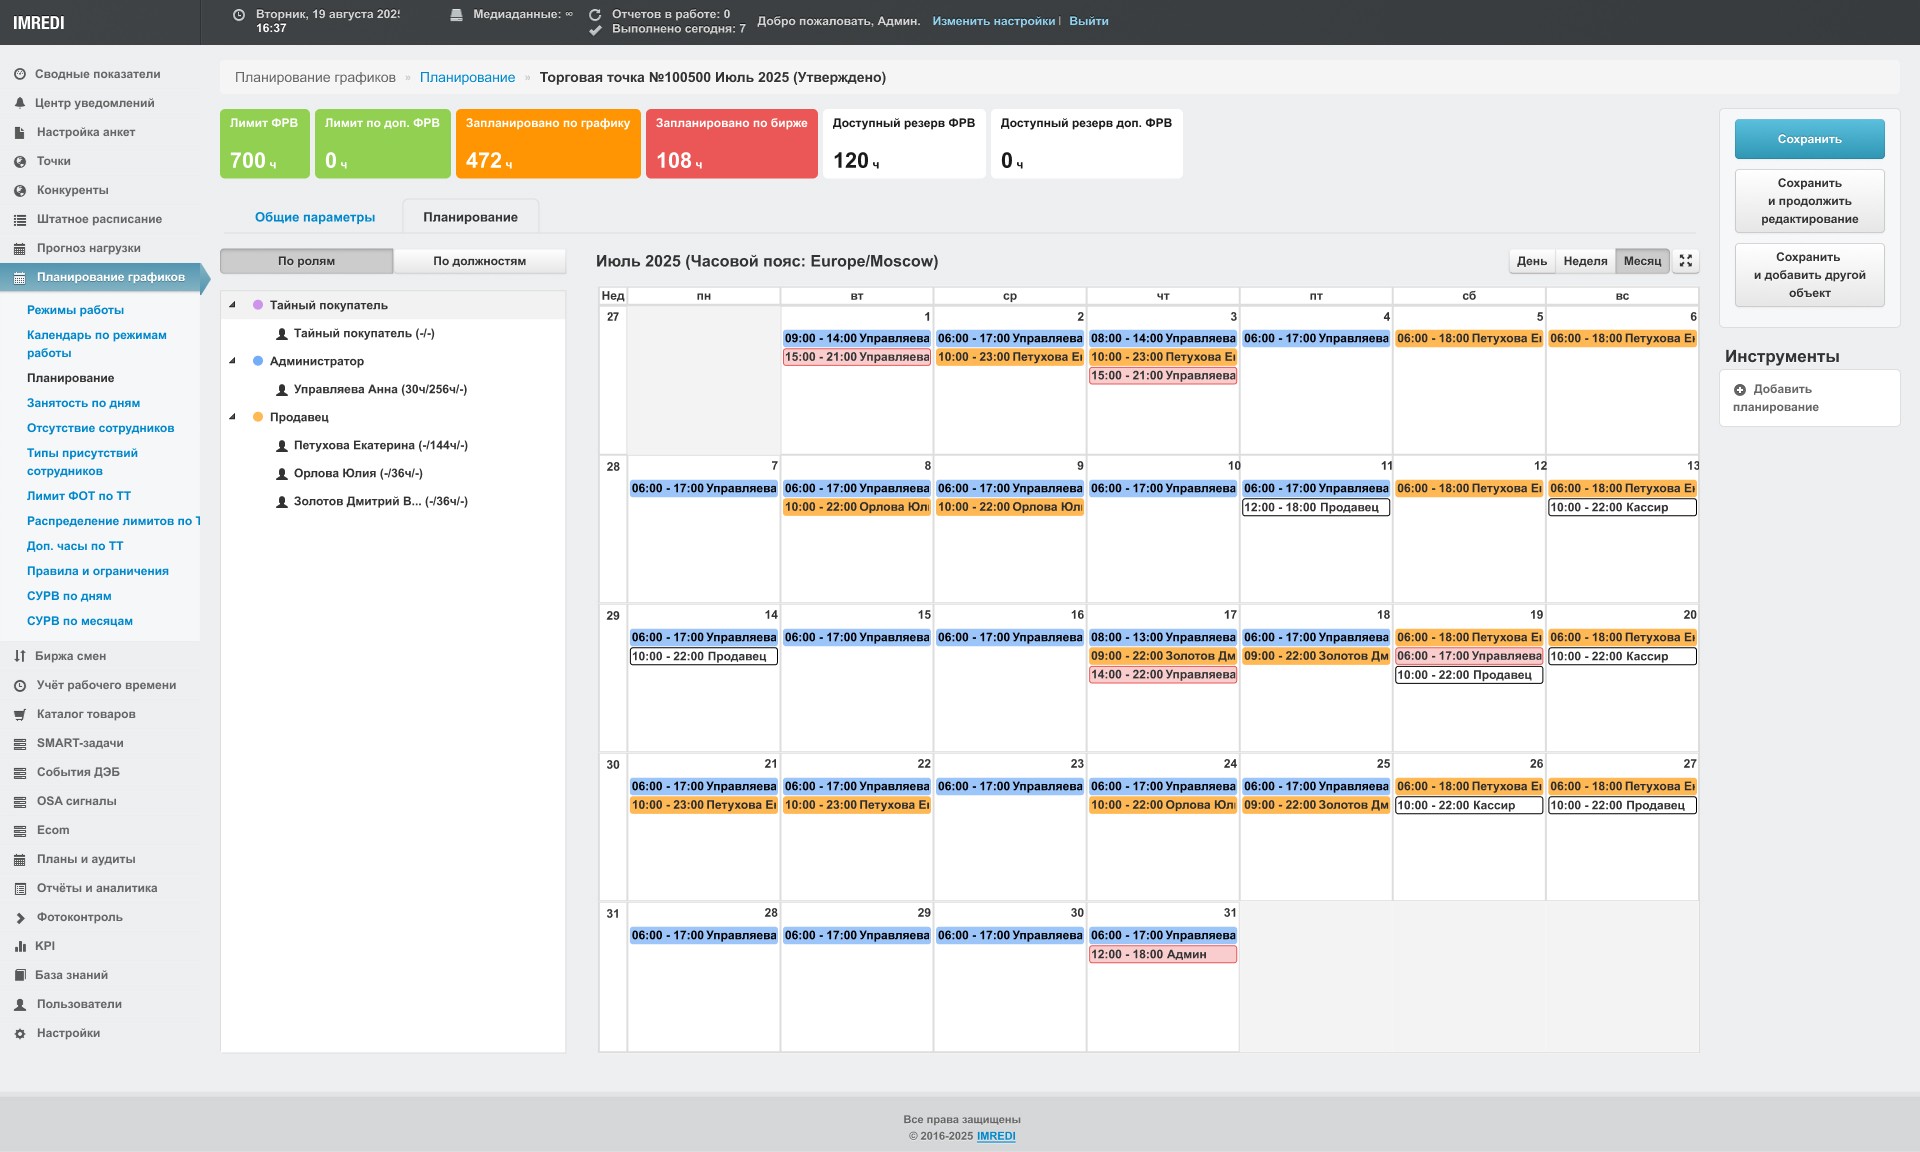The width and height of the screenshot is (1920, 1152).
Task: Collapse the Продавец role group
Action: point(233,417)
